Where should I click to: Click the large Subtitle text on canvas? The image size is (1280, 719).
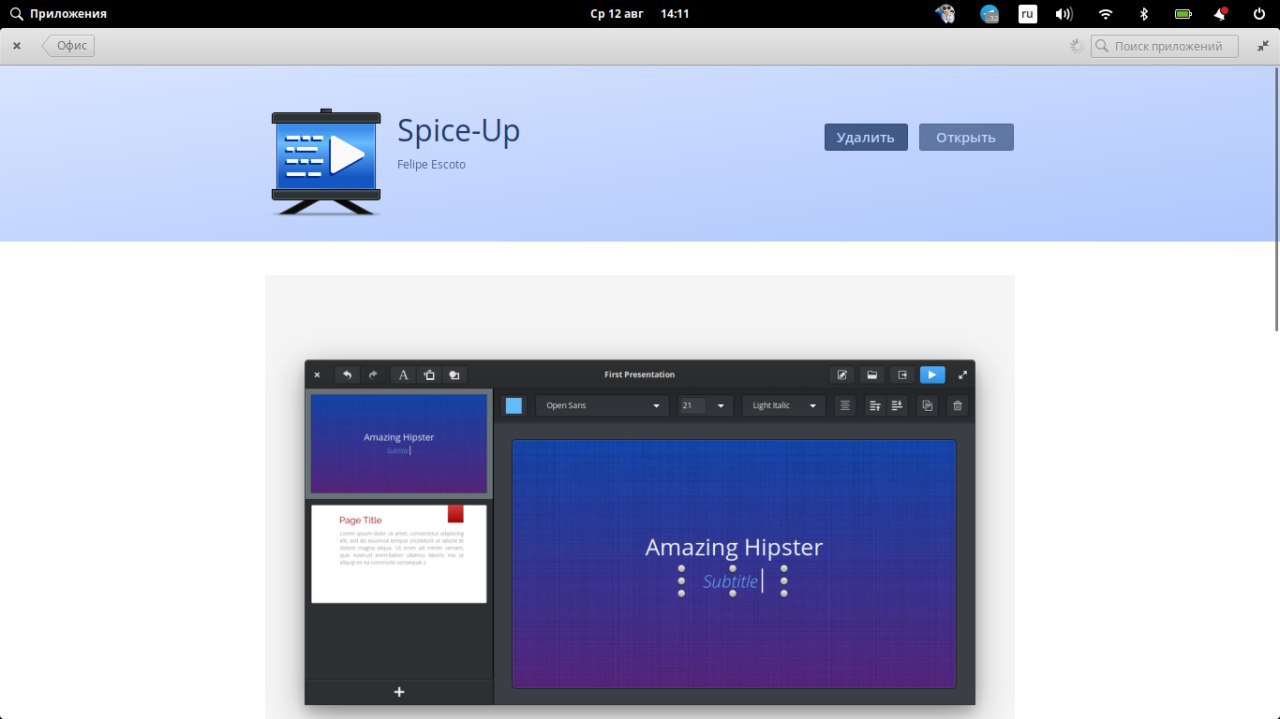pyautogui.click(x=730, y=581)
